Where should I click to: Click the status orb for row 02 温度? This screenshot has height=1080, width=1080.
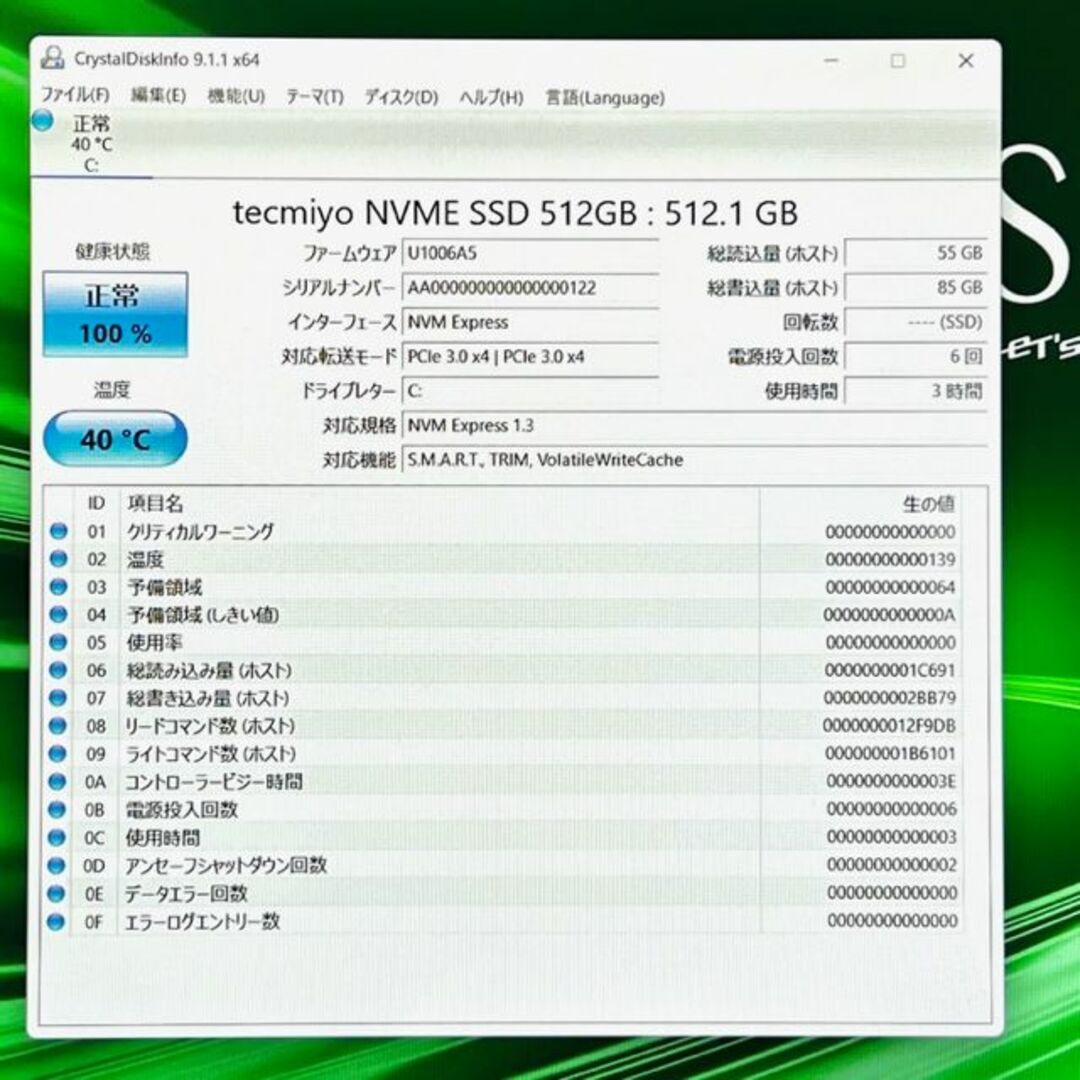(x=59, y=559)
